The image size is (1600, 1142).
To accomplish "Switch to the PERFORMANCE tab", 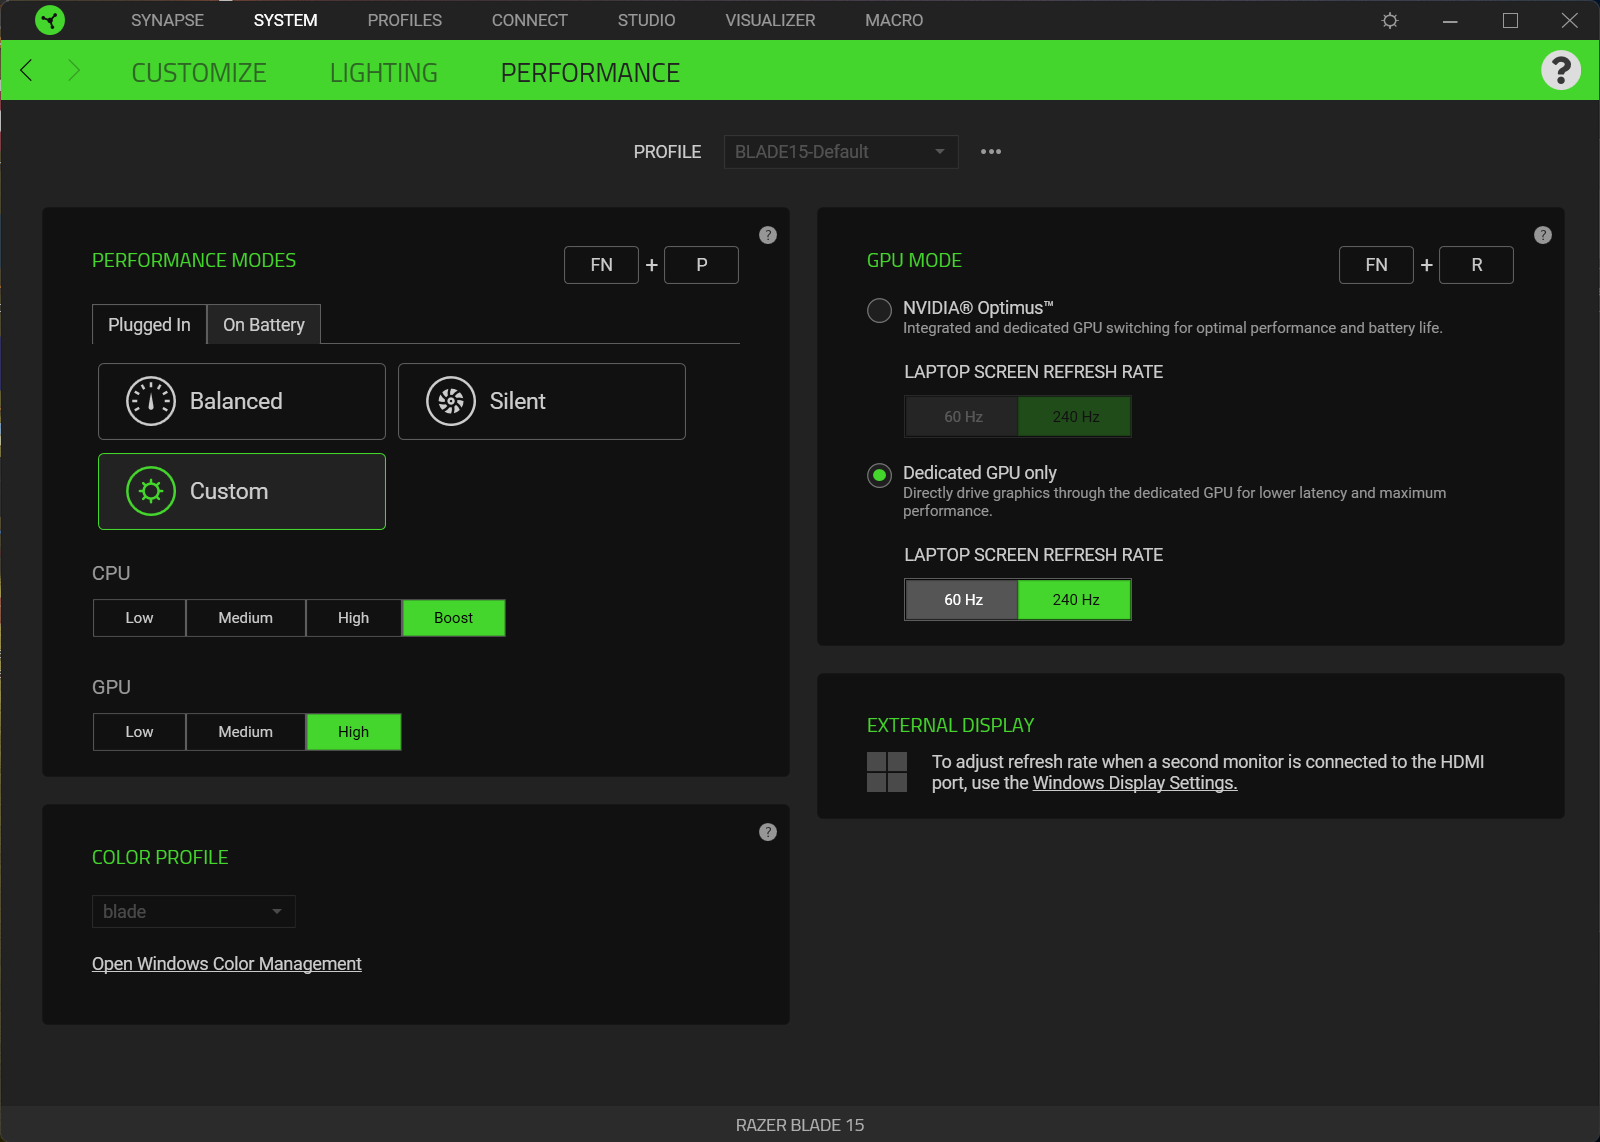I will click(590, 73).
